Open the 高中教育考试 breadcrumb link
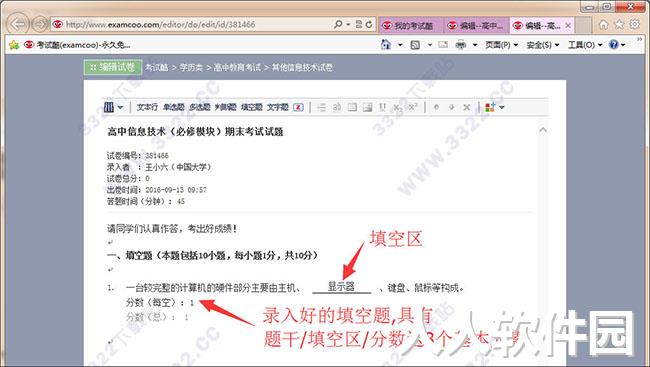This screenshot has width=650, height=367. click(238, 68)
